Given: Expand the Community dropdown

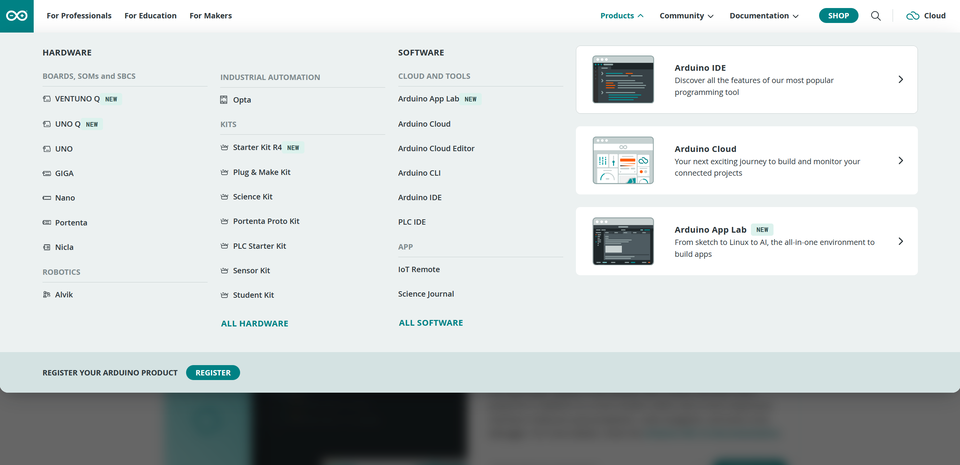Looking at the screenshot, I should [686, 16].
